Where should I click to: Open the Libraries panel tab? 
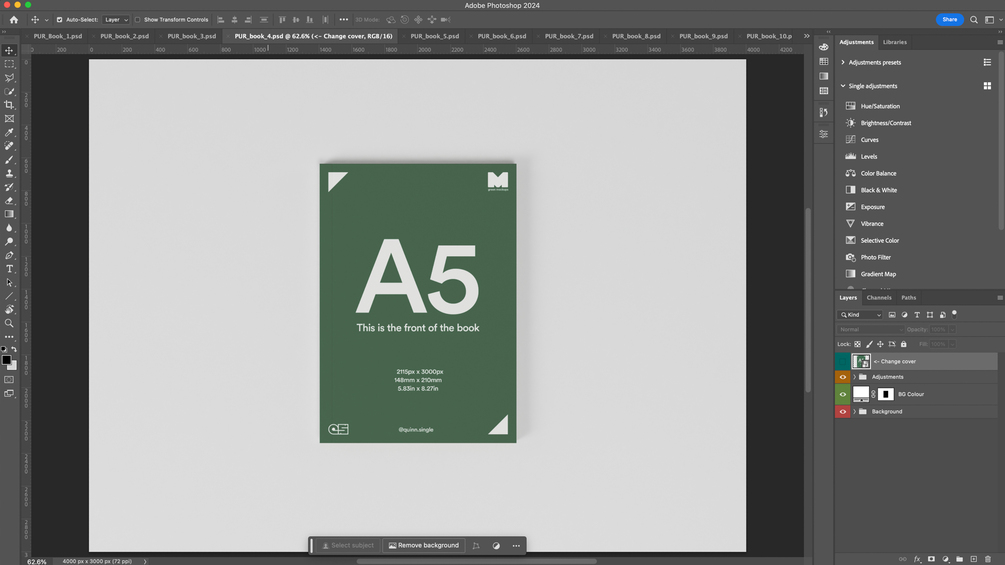pos(895,42)
